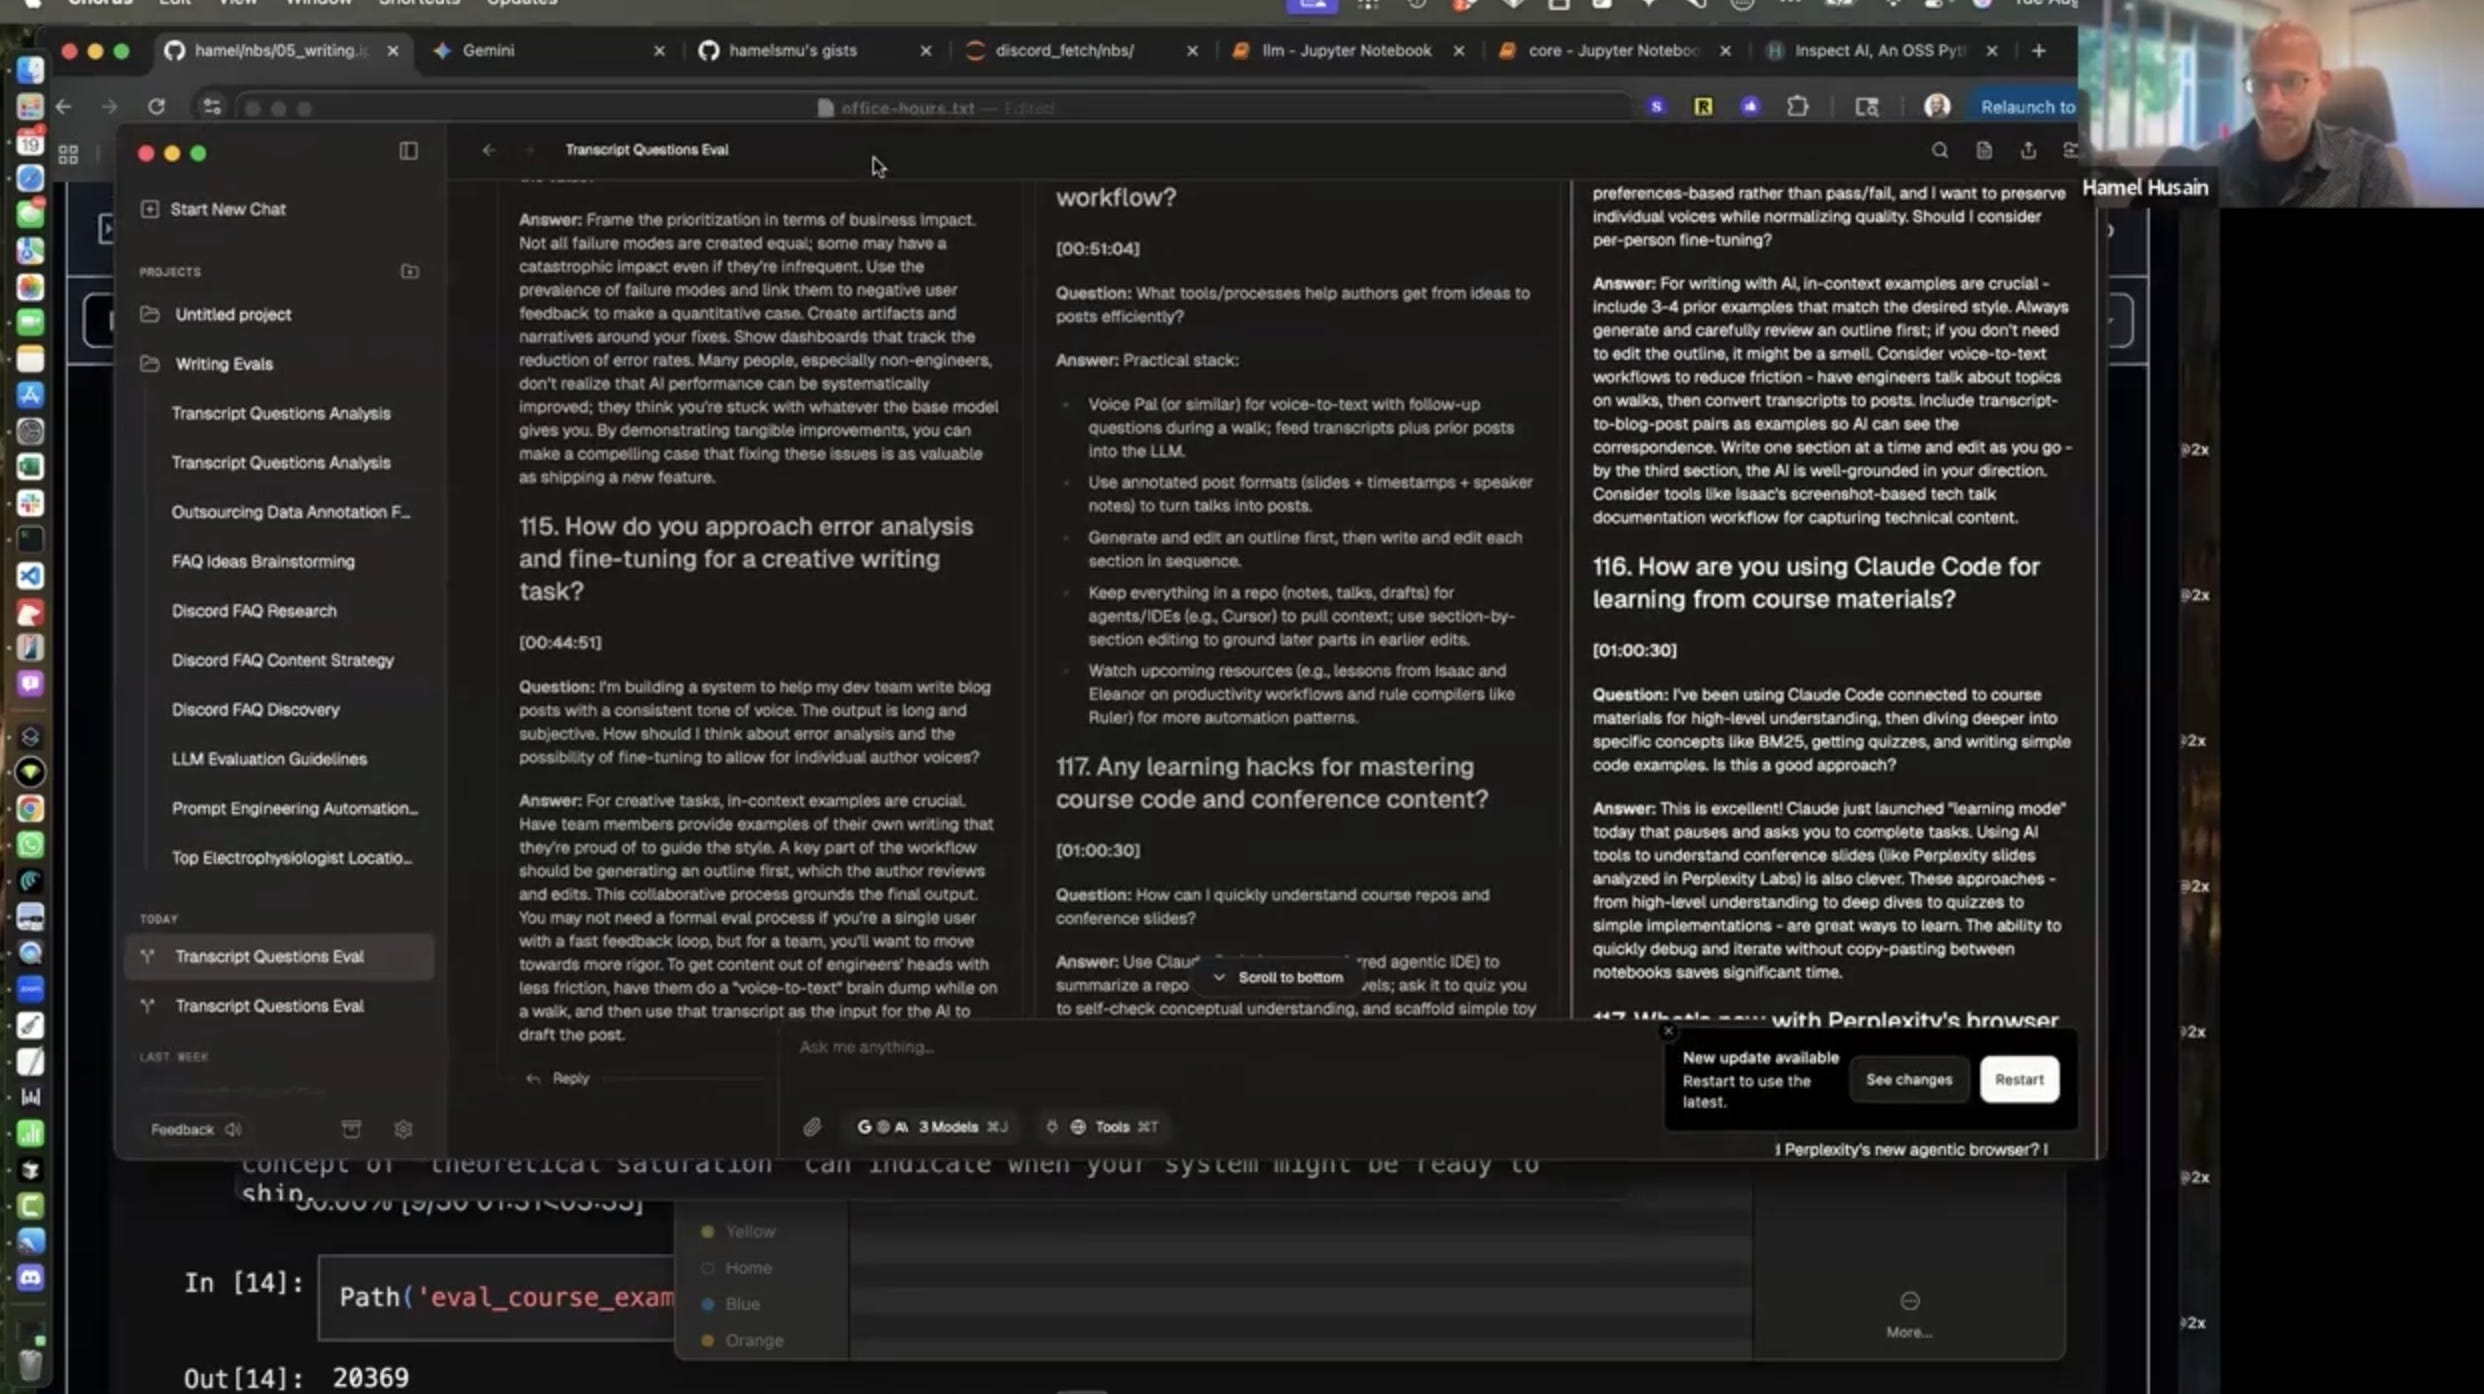Image resolution: width=2484 pixels, height=1394 pixels.
Task: Click the share/export icon in header
Action: (x=2027, y=151)
